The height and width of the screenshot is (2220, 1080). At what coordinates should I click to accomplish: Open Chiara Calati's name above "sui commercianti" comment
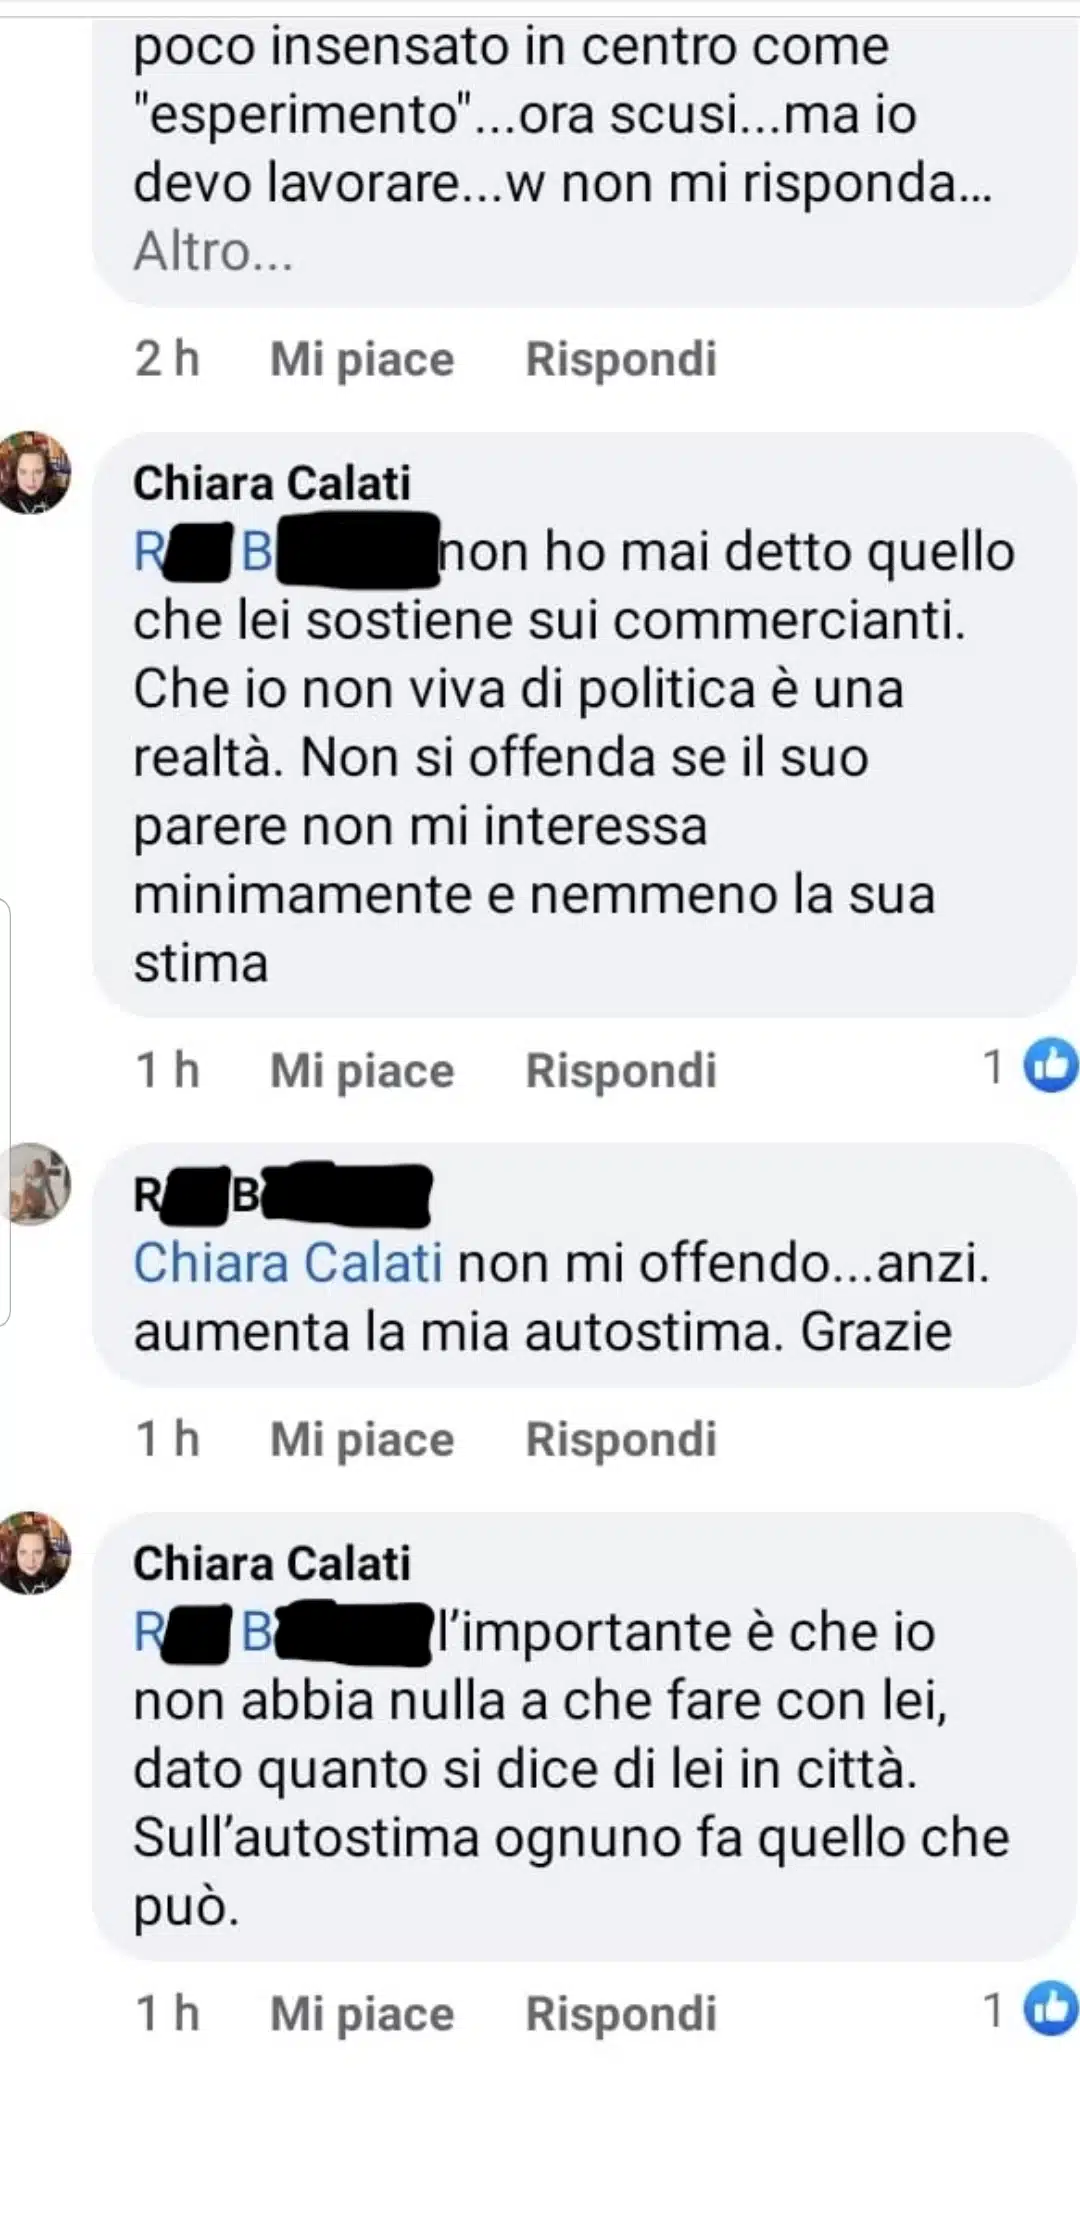(x=272, y=483)
